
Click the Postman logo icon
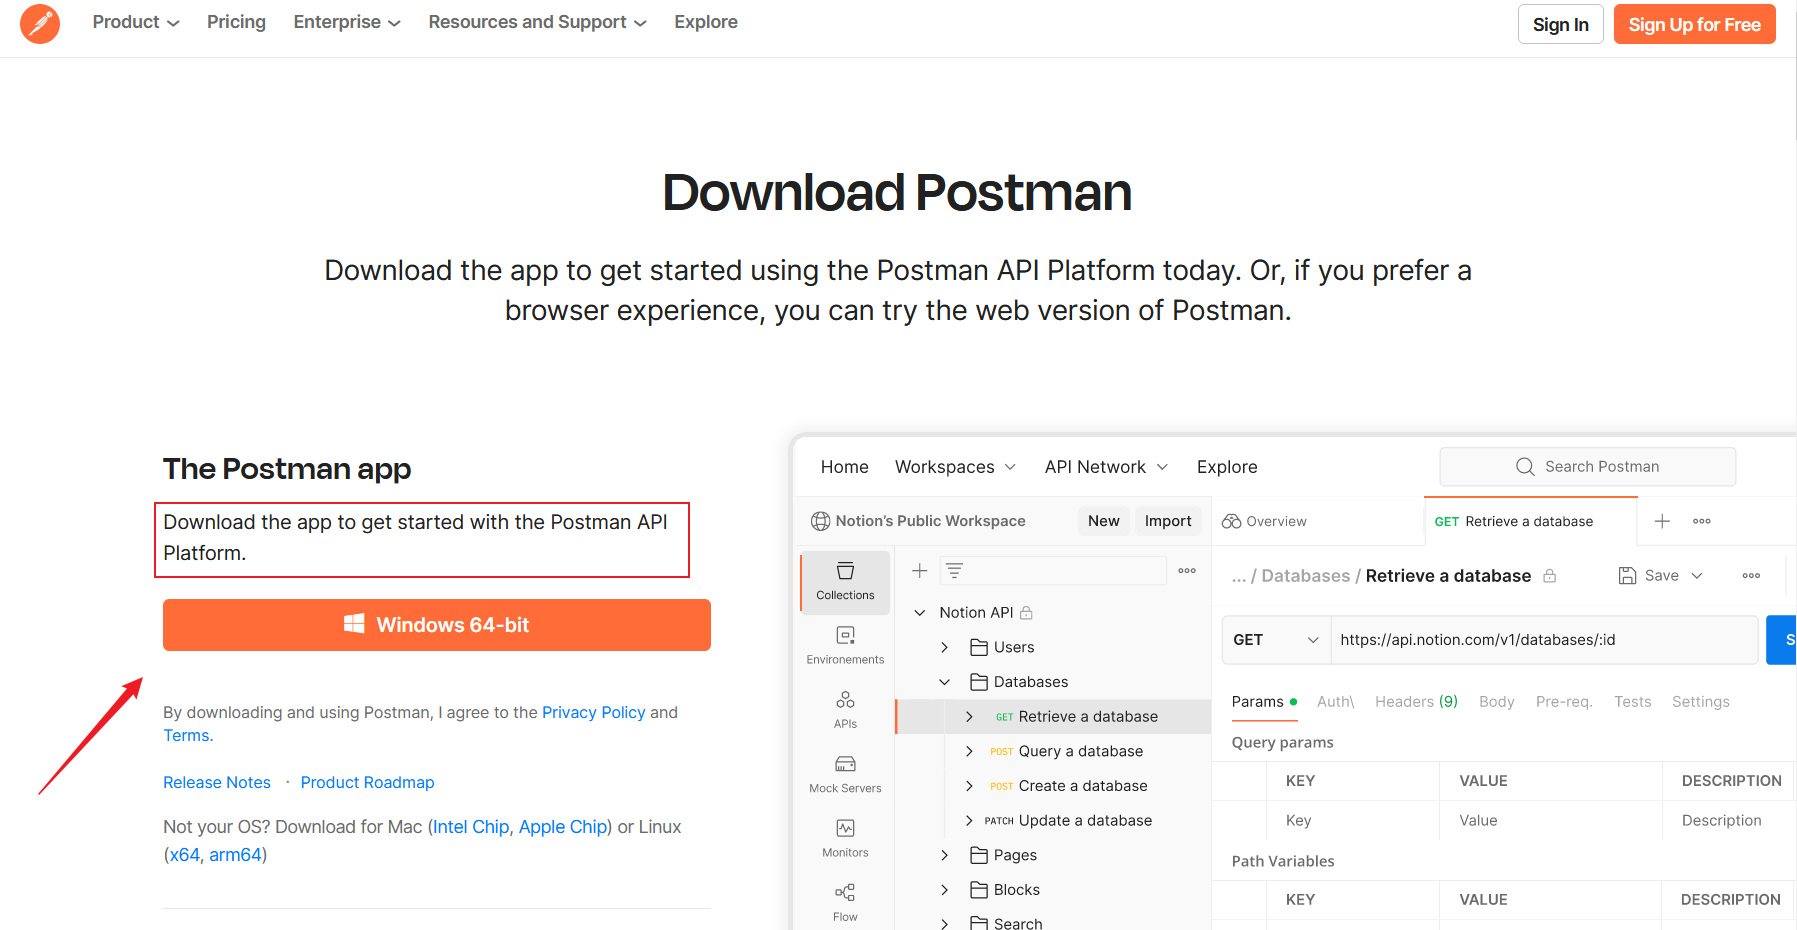[x=40, y=23]
